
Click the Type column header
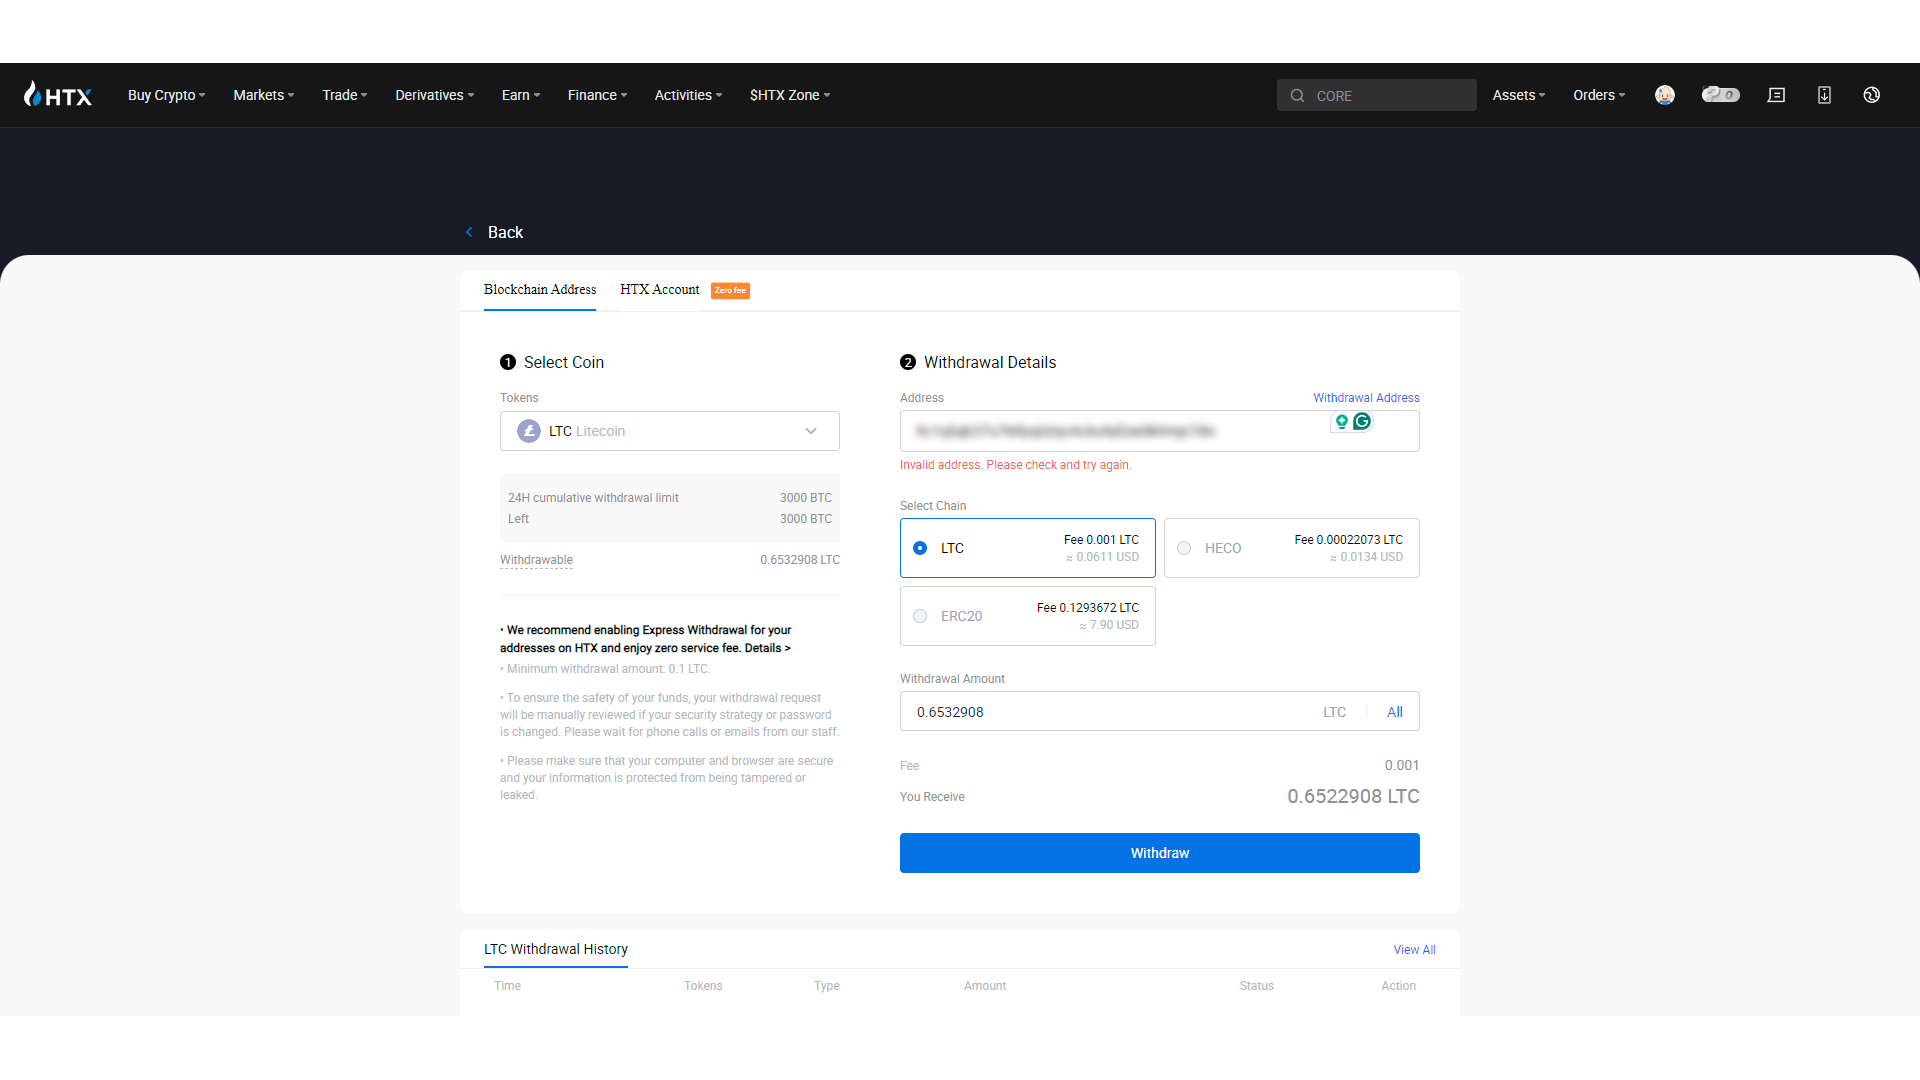click(827, 986)
